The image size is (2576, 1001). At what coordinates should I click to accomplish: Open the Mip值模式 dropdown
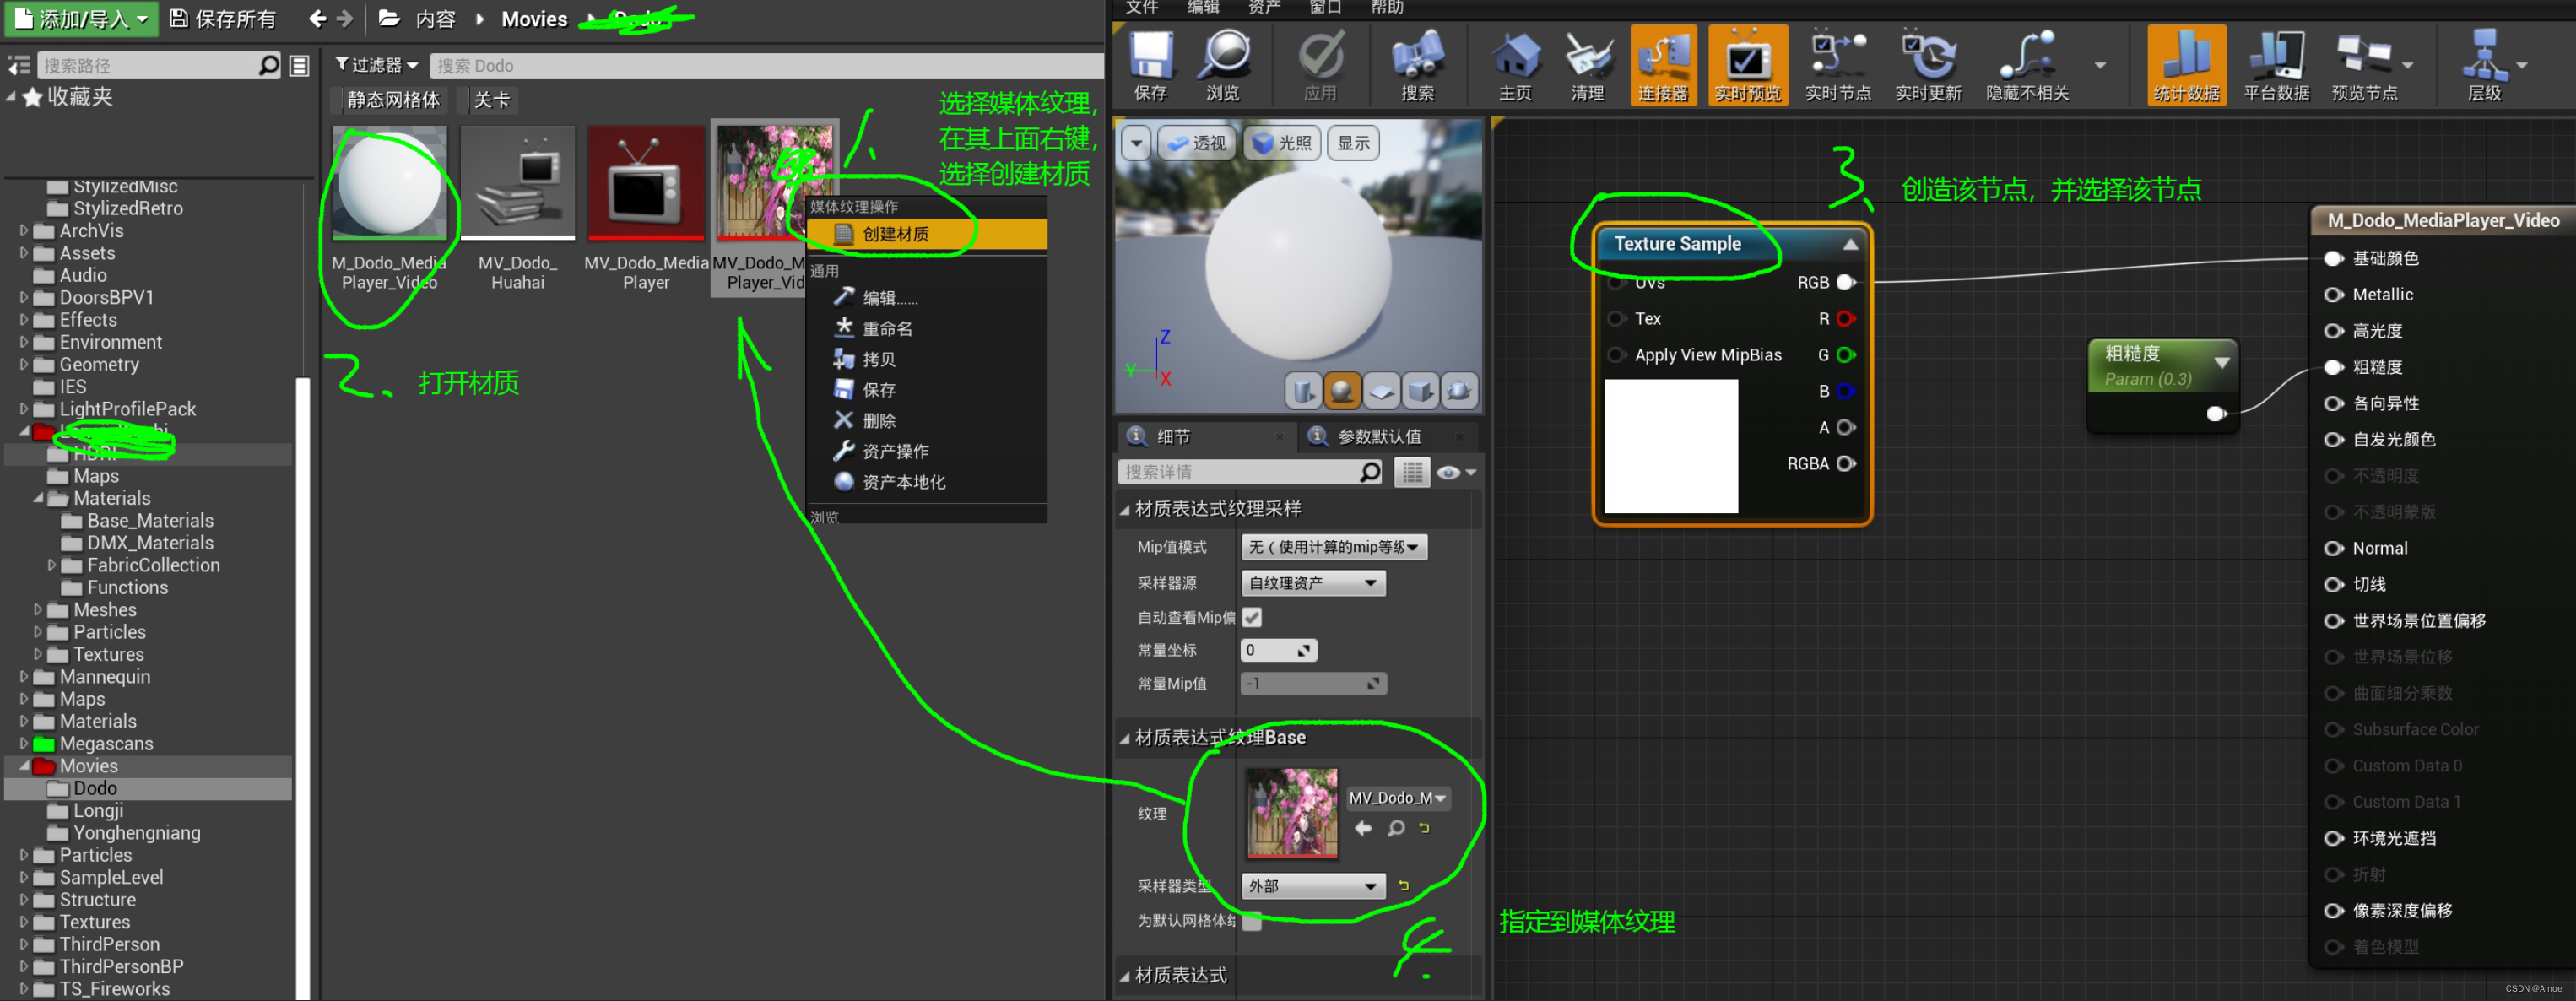(1333, 547)
